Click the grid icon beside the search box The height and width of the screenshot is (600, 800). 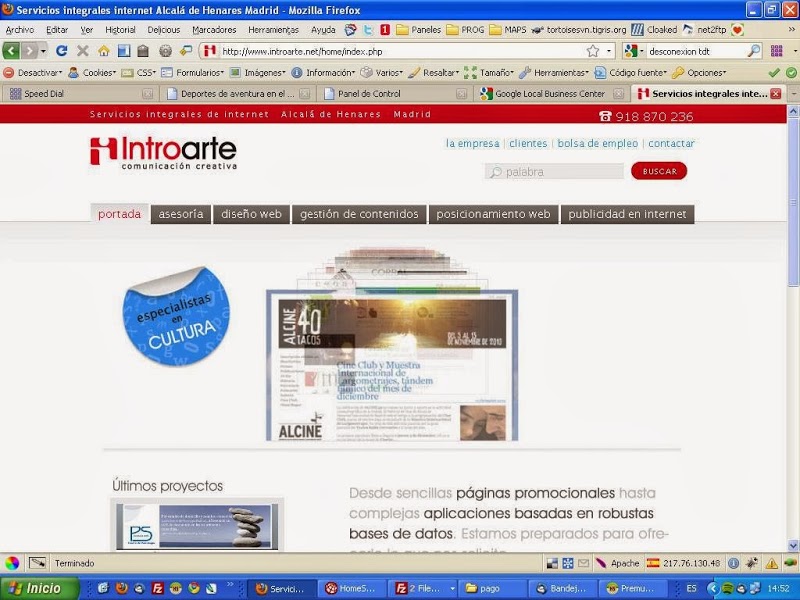pos(777,51)
